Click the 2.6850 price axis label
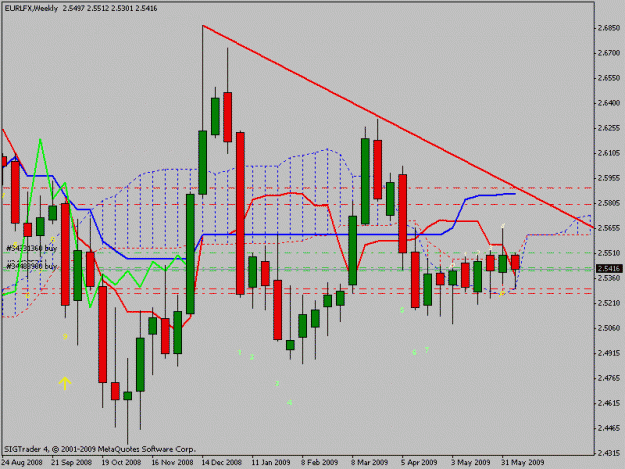Viewport: 625px width, 469px height. (x=609, y=28)
